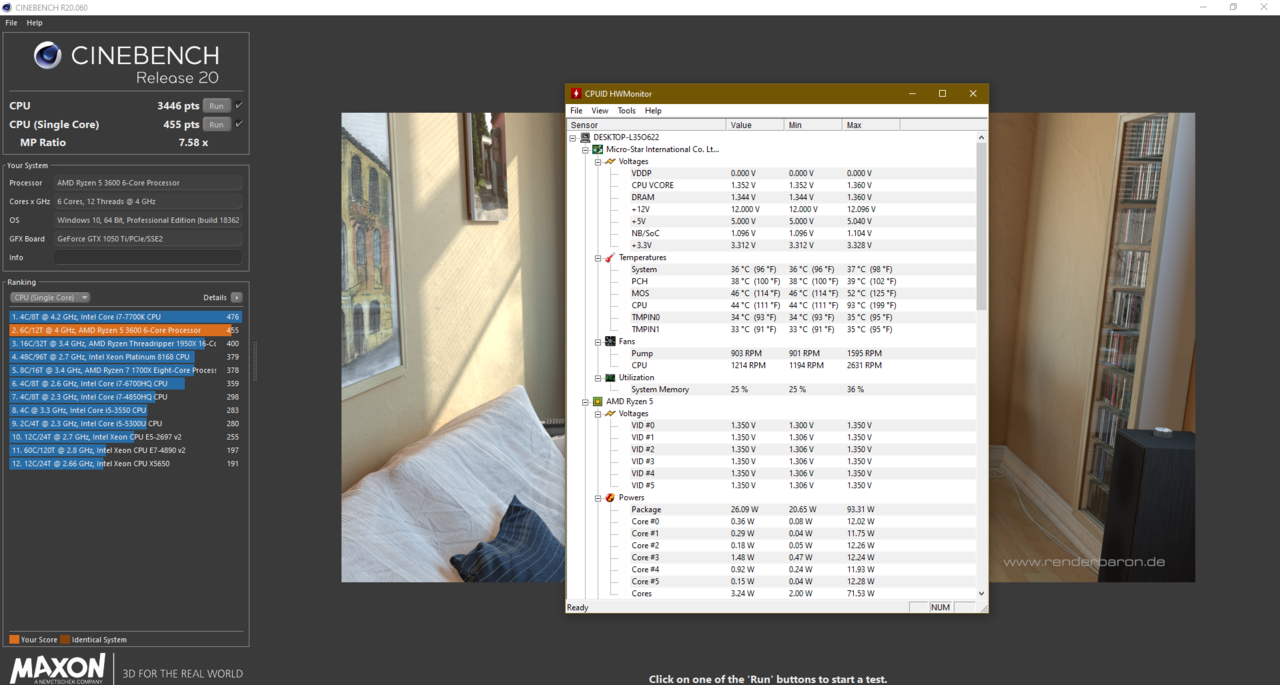Select the NB/SoC voltage row

(771, 233)
